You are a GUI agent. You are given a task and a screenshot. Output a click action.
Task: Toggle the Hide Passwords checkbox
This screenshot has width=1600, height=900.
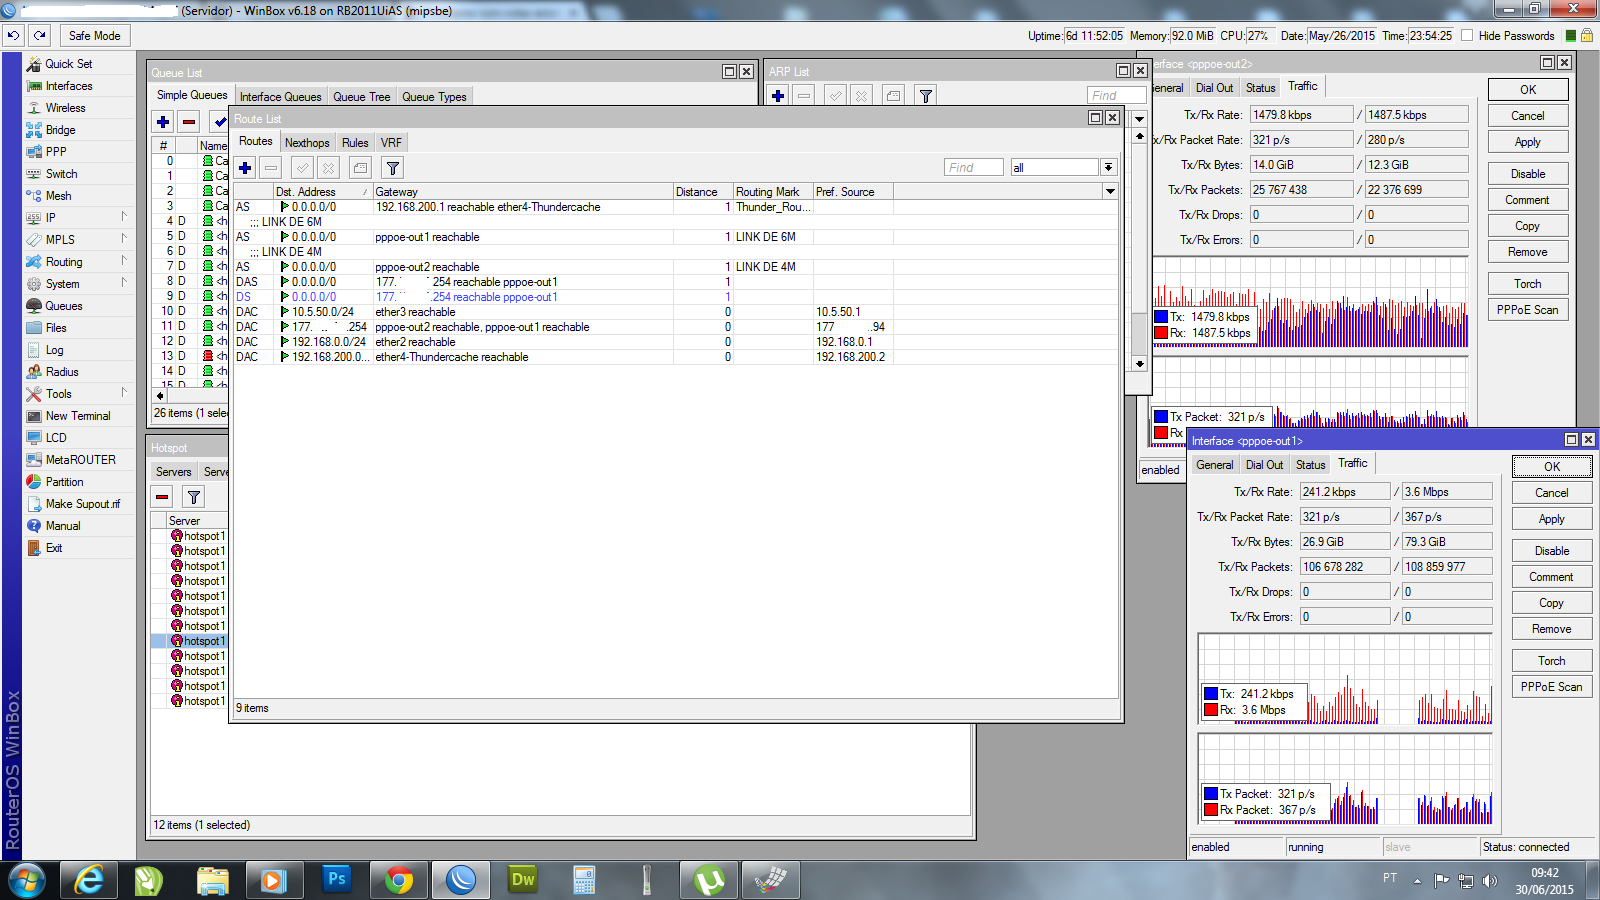pyautogui.click(x=1467, y=35)
